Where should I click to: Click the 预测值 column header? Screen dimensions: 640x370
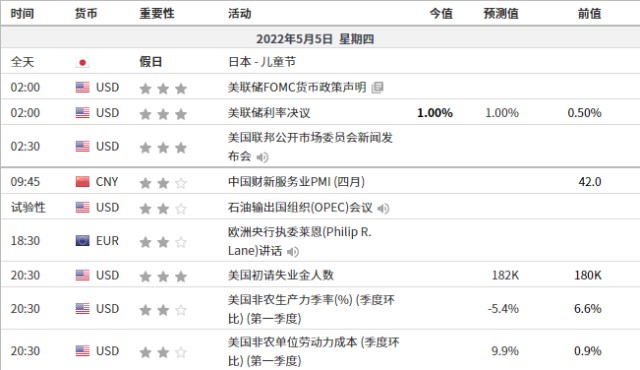click(x=501, y=13)
